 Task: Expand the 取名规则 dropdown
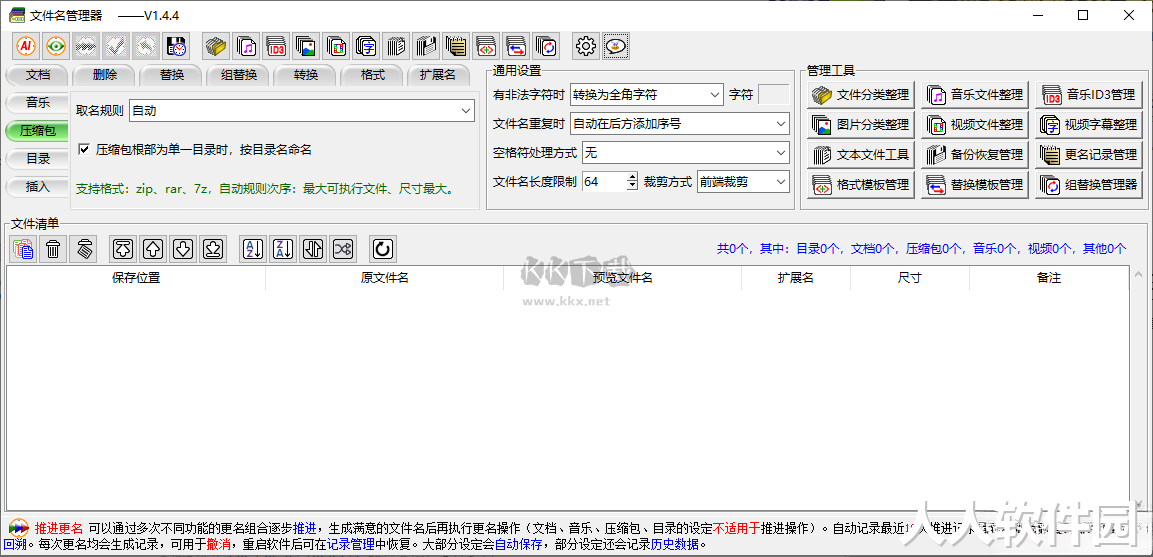tap(301, 111)
